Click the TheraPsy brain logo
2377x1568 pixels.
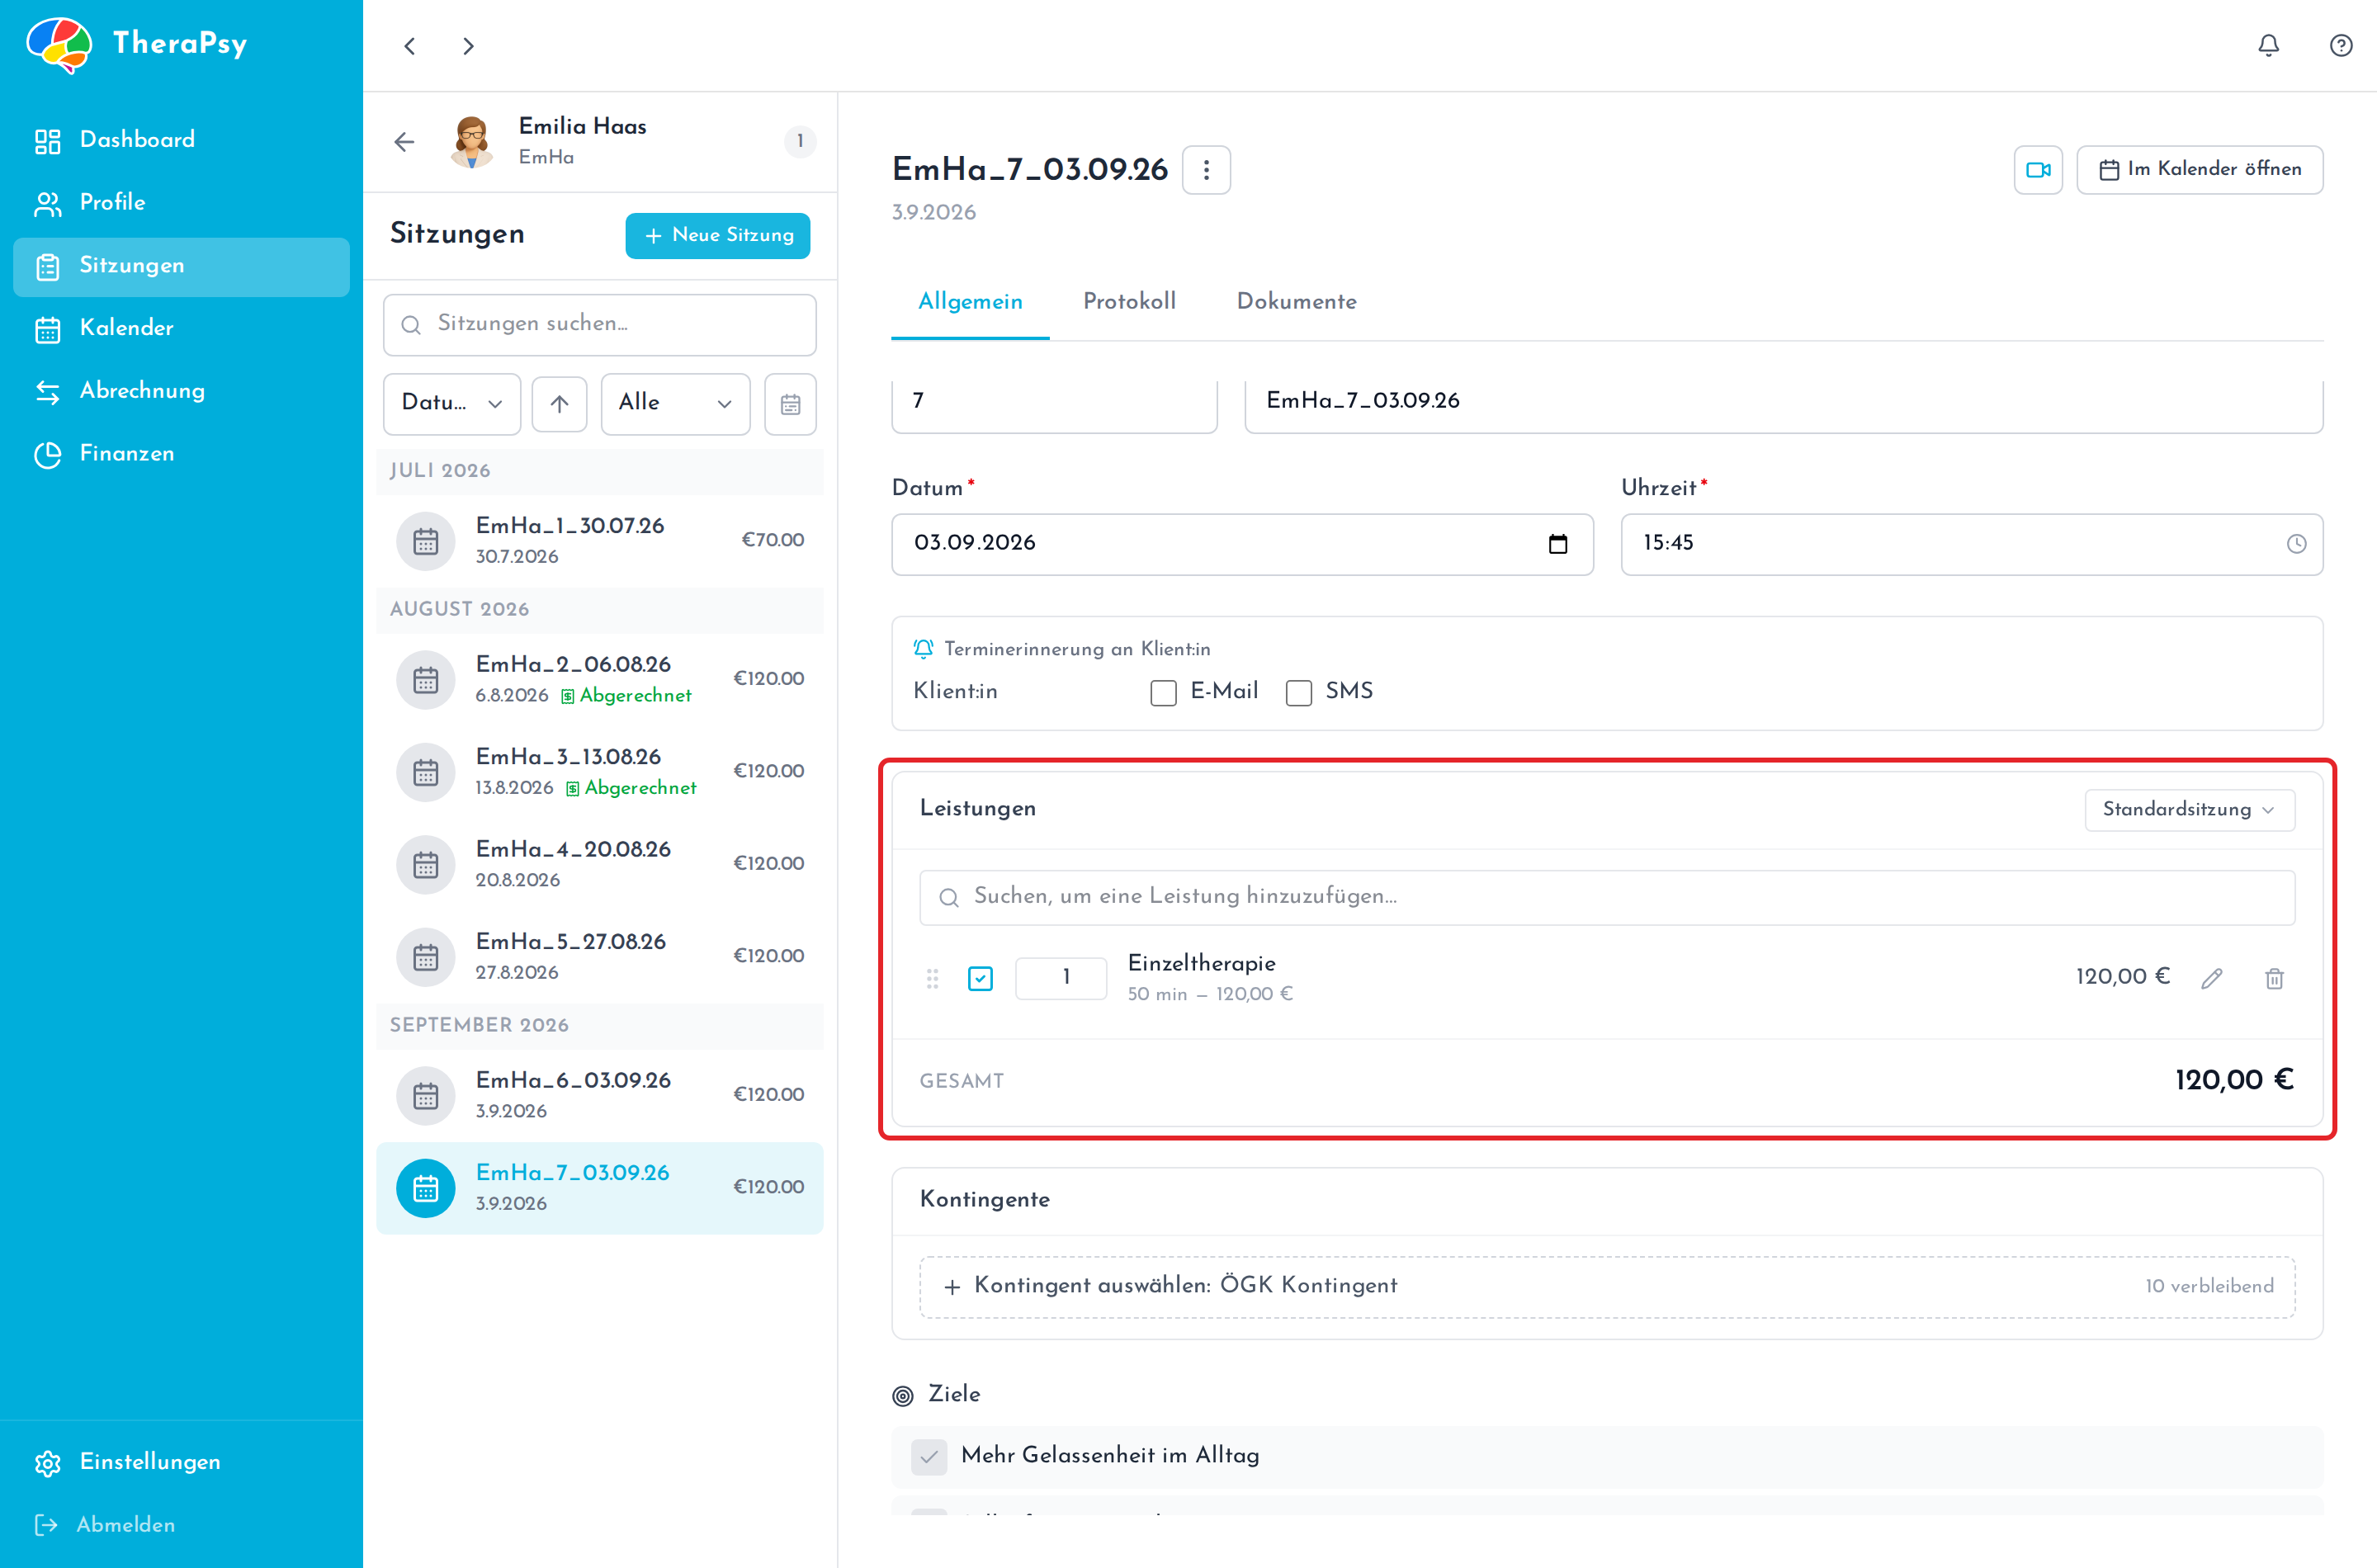[59, 44]
